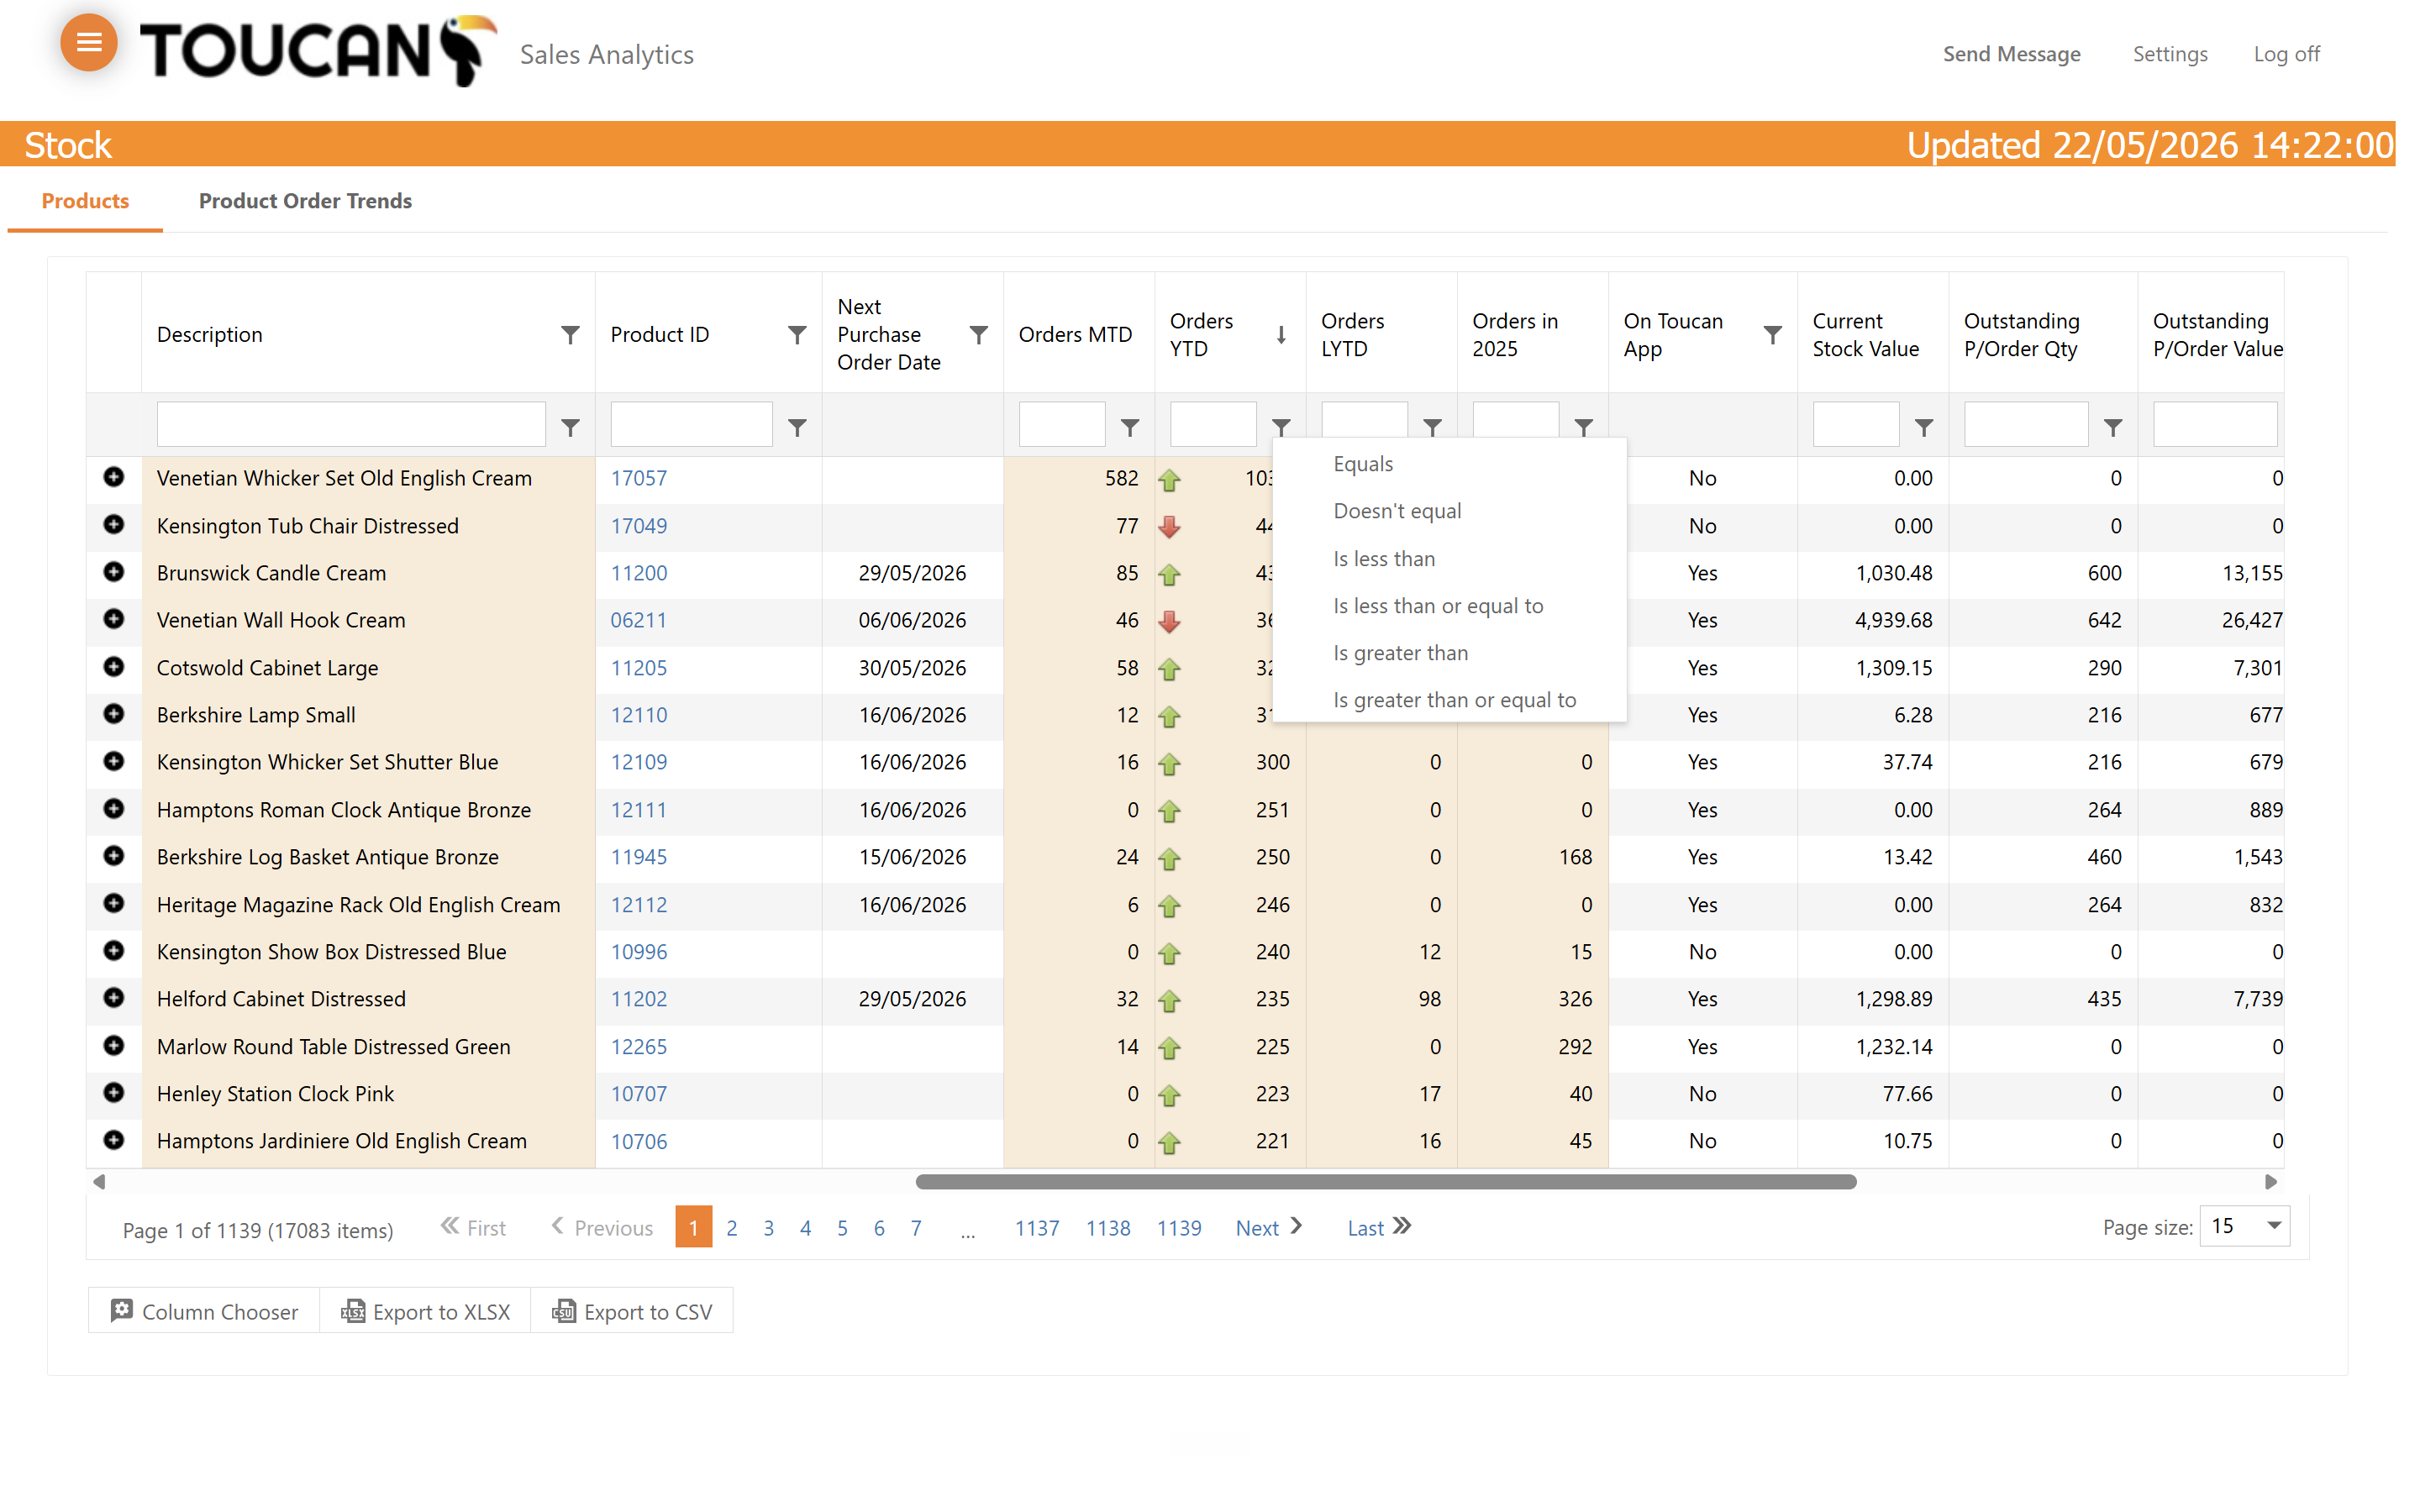Open Orders MTD filter row condition icon

[x=1130, y=427]
